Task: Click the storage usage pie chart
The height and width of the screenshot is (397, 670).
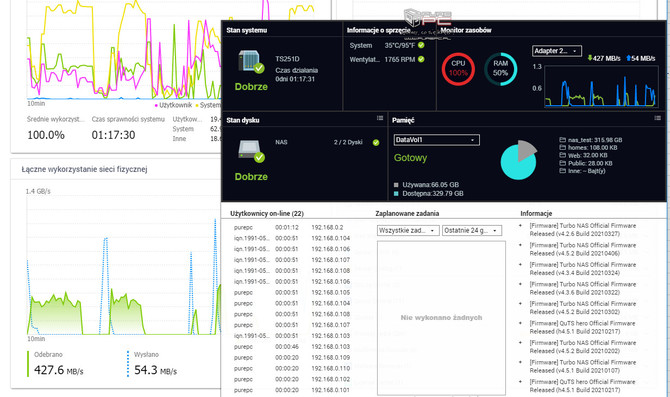Action: [x=518, y=160]
